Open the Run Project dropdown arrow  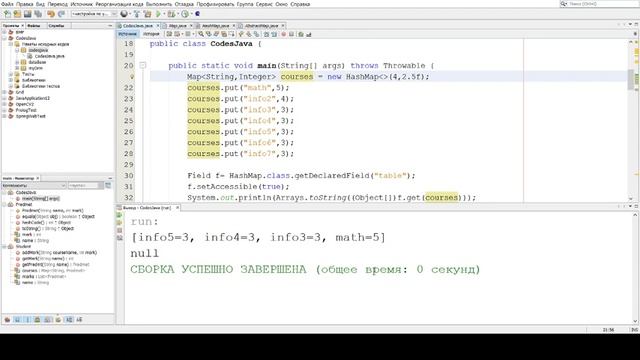164,14
